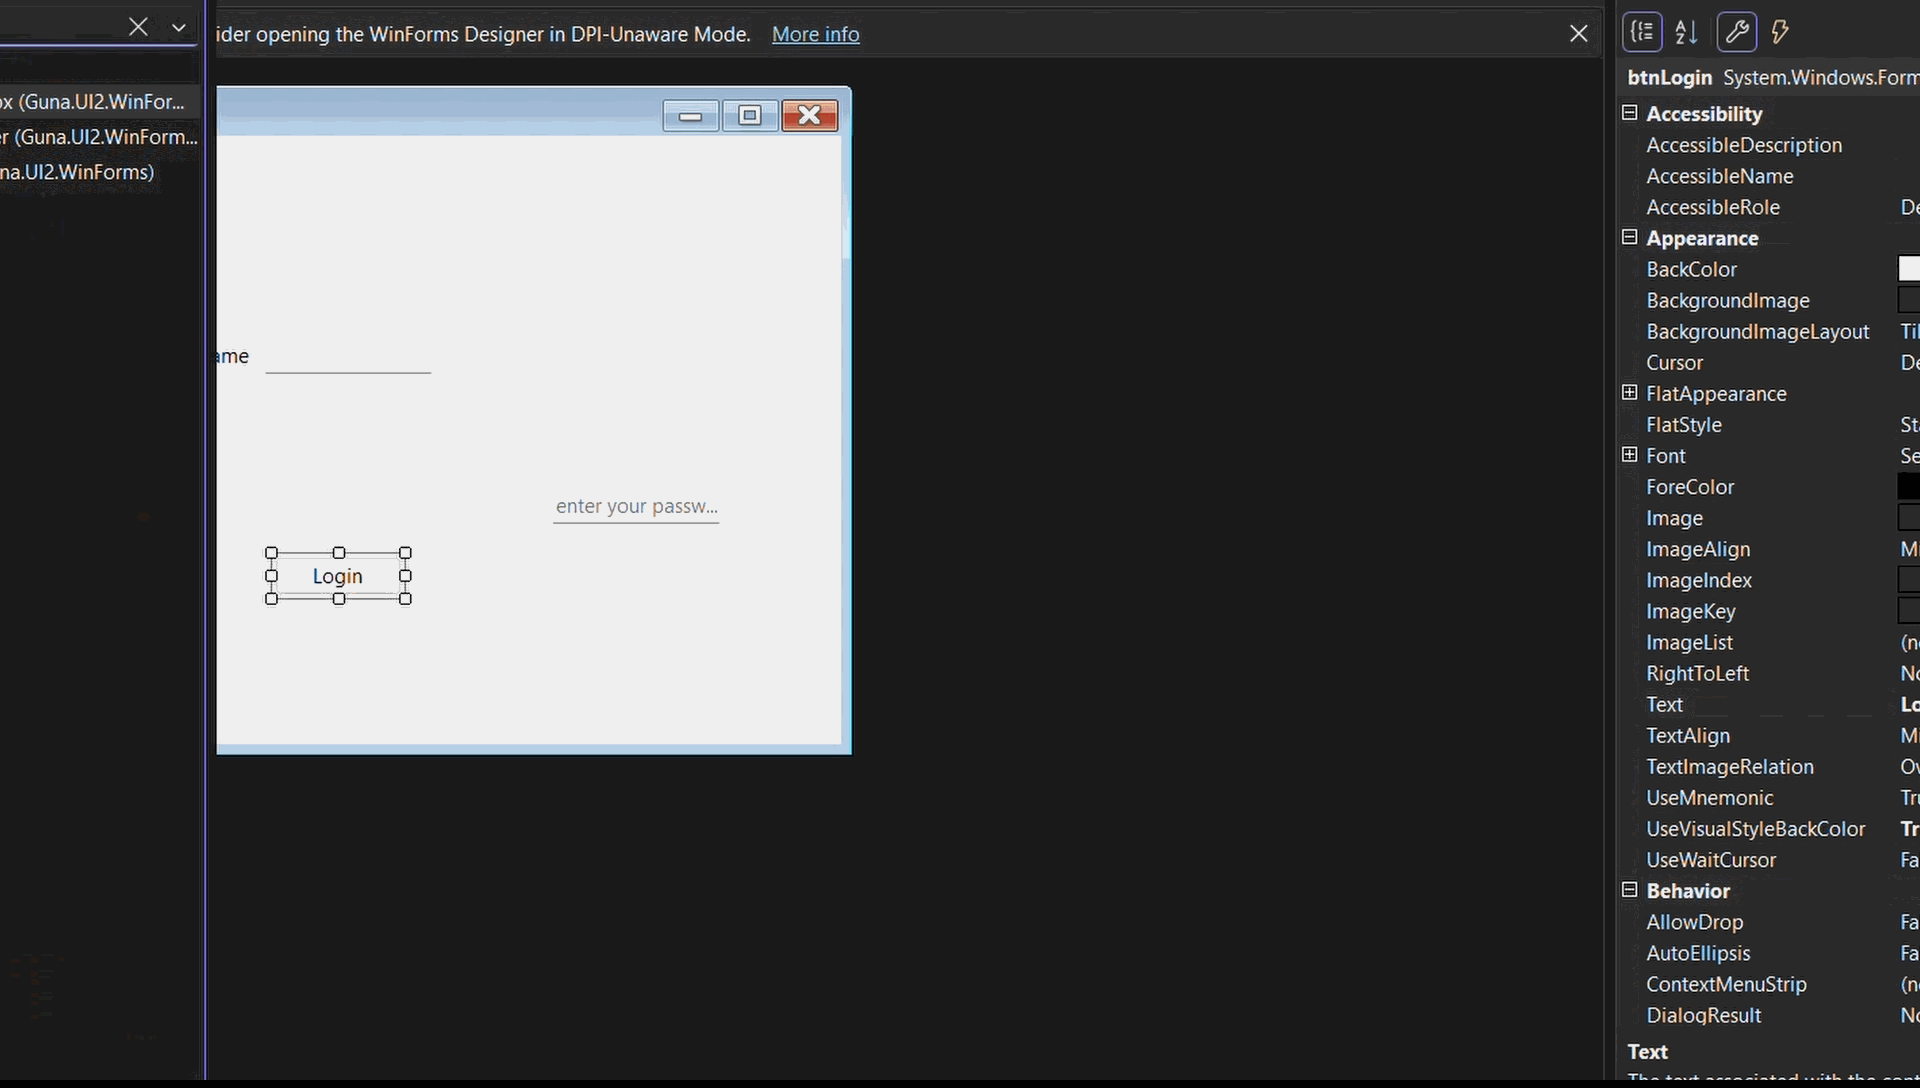Collapse the Behavior category
The height and width of the screenshot is (1088, 1920).
point(1630,890)
